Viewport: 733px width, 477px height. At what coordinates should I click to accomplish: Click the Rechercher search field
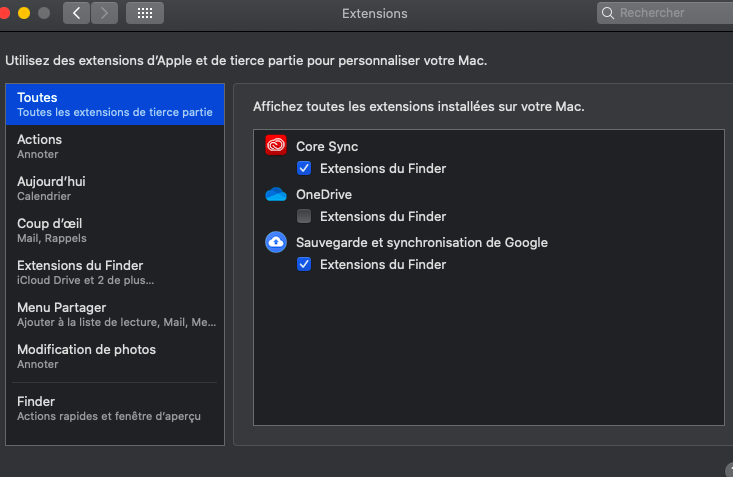pyautogui.click(x=670, y=14)
